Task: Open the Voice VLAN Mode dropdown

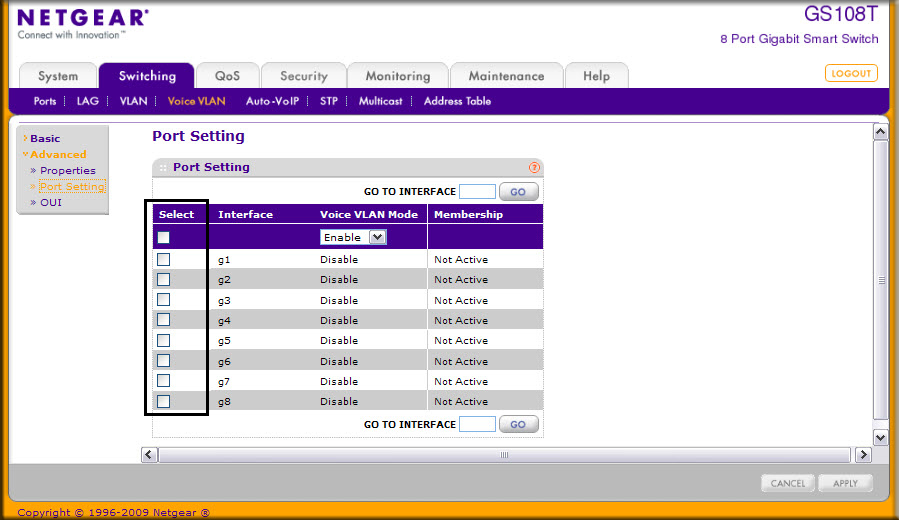Action: pyautogui.click(x=352, y=237)
